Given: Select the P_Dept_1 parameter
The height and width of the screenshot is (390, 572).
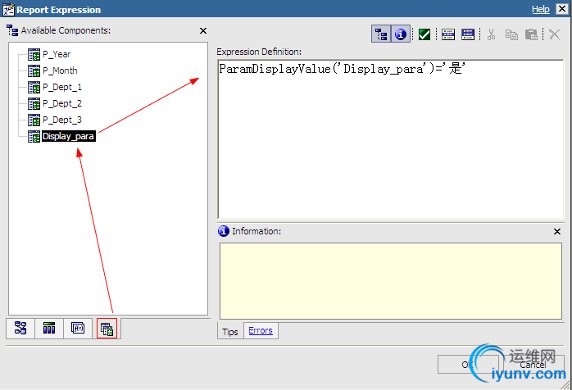Looking at the screenshot, I should [62, 87].
